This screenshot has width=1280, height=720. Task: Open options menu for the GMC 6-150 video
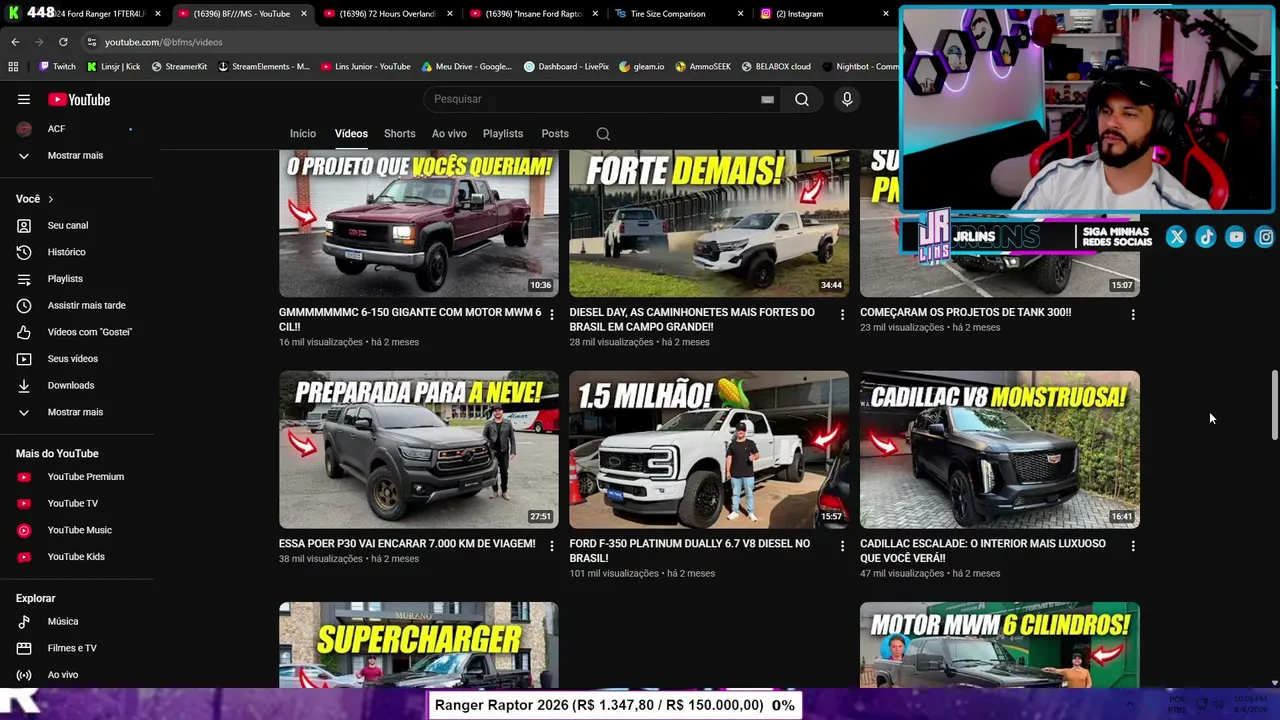click(x=552, y=315)
